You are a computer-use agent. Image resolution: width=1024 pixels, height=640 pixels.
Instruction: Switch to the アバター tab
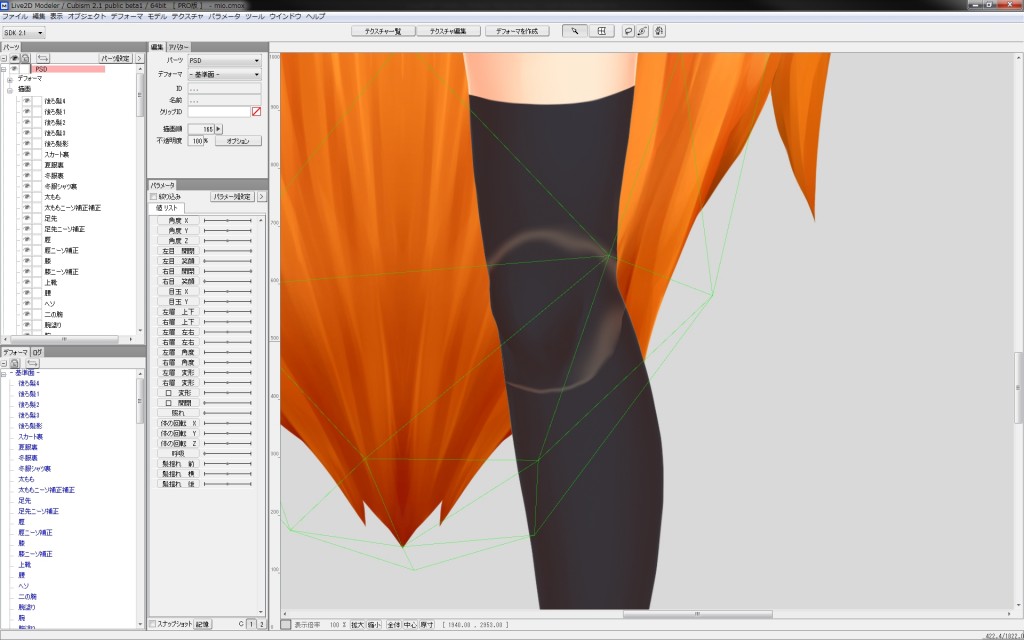click(178, 47)
